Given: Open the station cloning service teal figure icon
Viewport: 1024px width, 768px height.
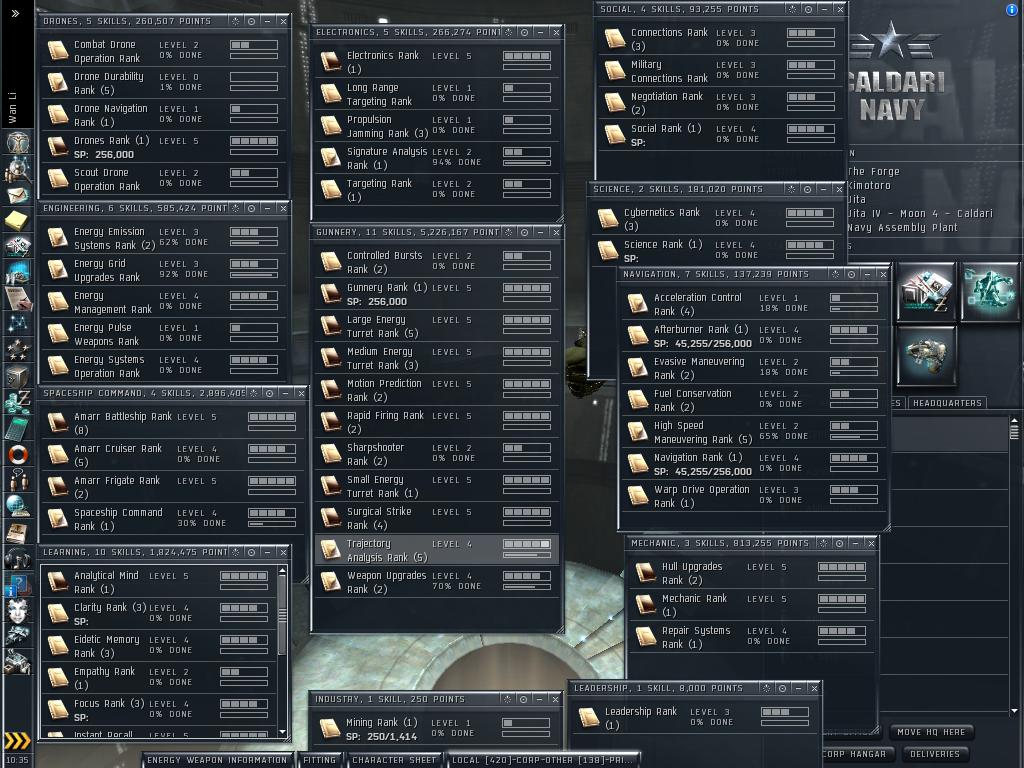Looking at the screenshot, I should click(x=989, y=291).
